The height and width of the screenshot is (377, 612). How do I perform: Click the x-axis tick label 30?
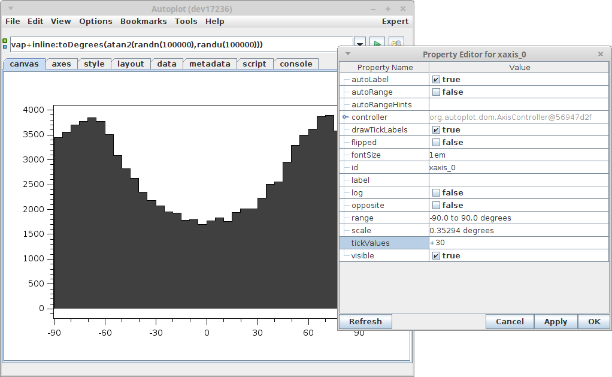tap(257, 333)
